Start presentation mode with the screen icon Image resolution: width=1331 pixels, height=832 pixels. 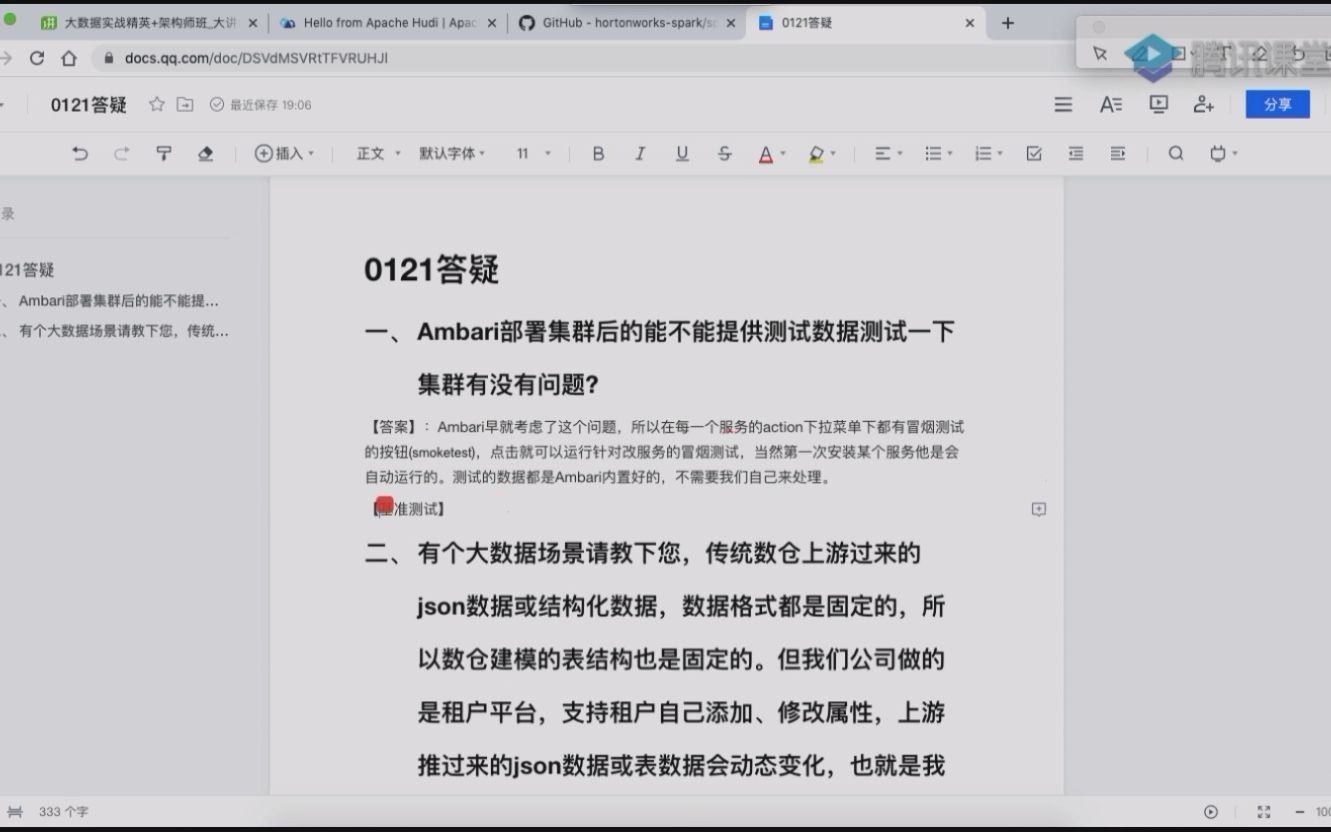pyautogui.click(x=1159, y=104)
